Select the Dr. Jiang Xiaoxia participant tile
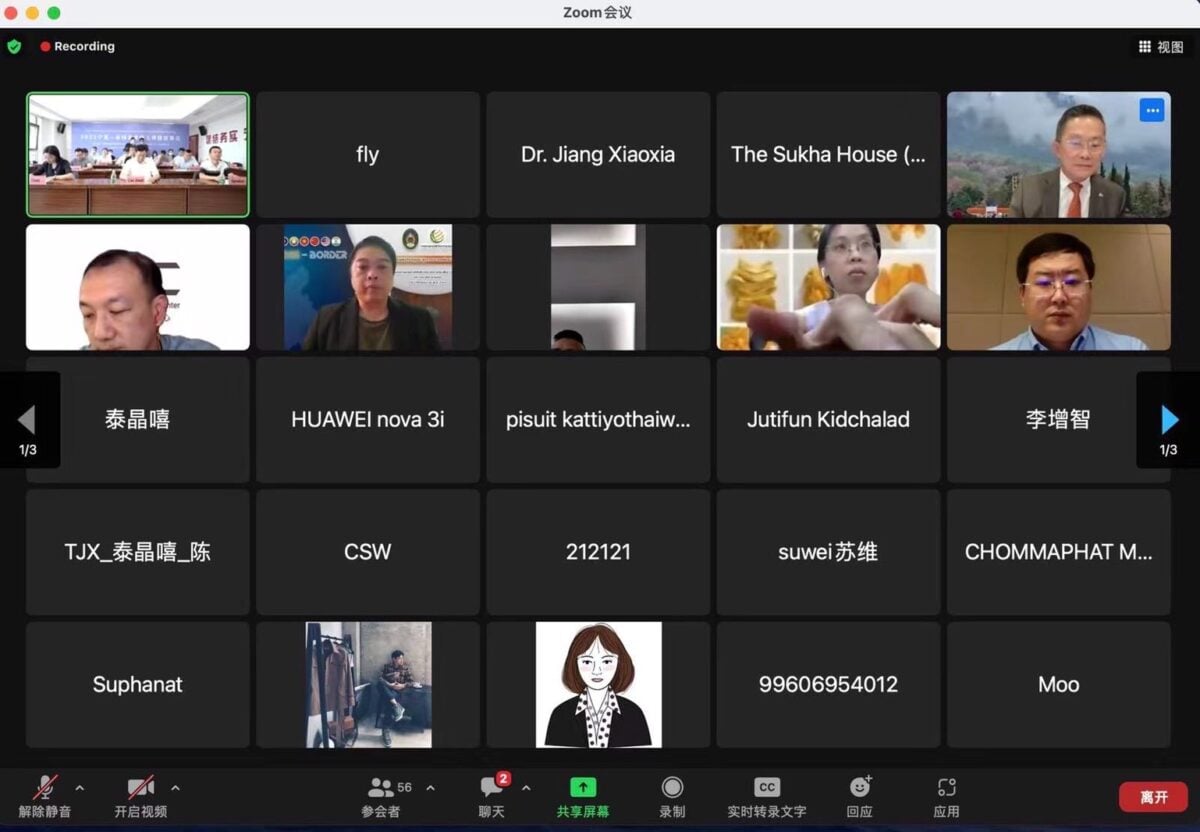This screenshot has height=832, width=1200. click(598, 155)
